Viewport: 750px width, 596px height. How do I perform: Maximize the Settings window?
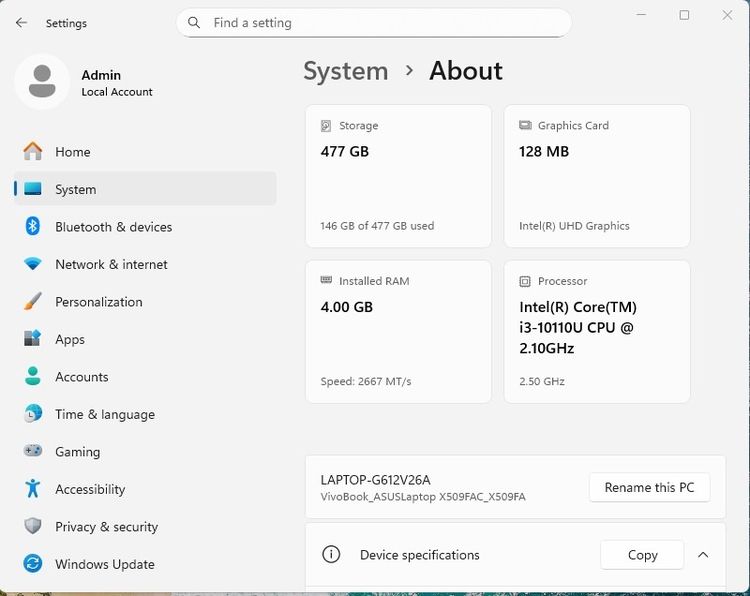(x=684, y=15)
